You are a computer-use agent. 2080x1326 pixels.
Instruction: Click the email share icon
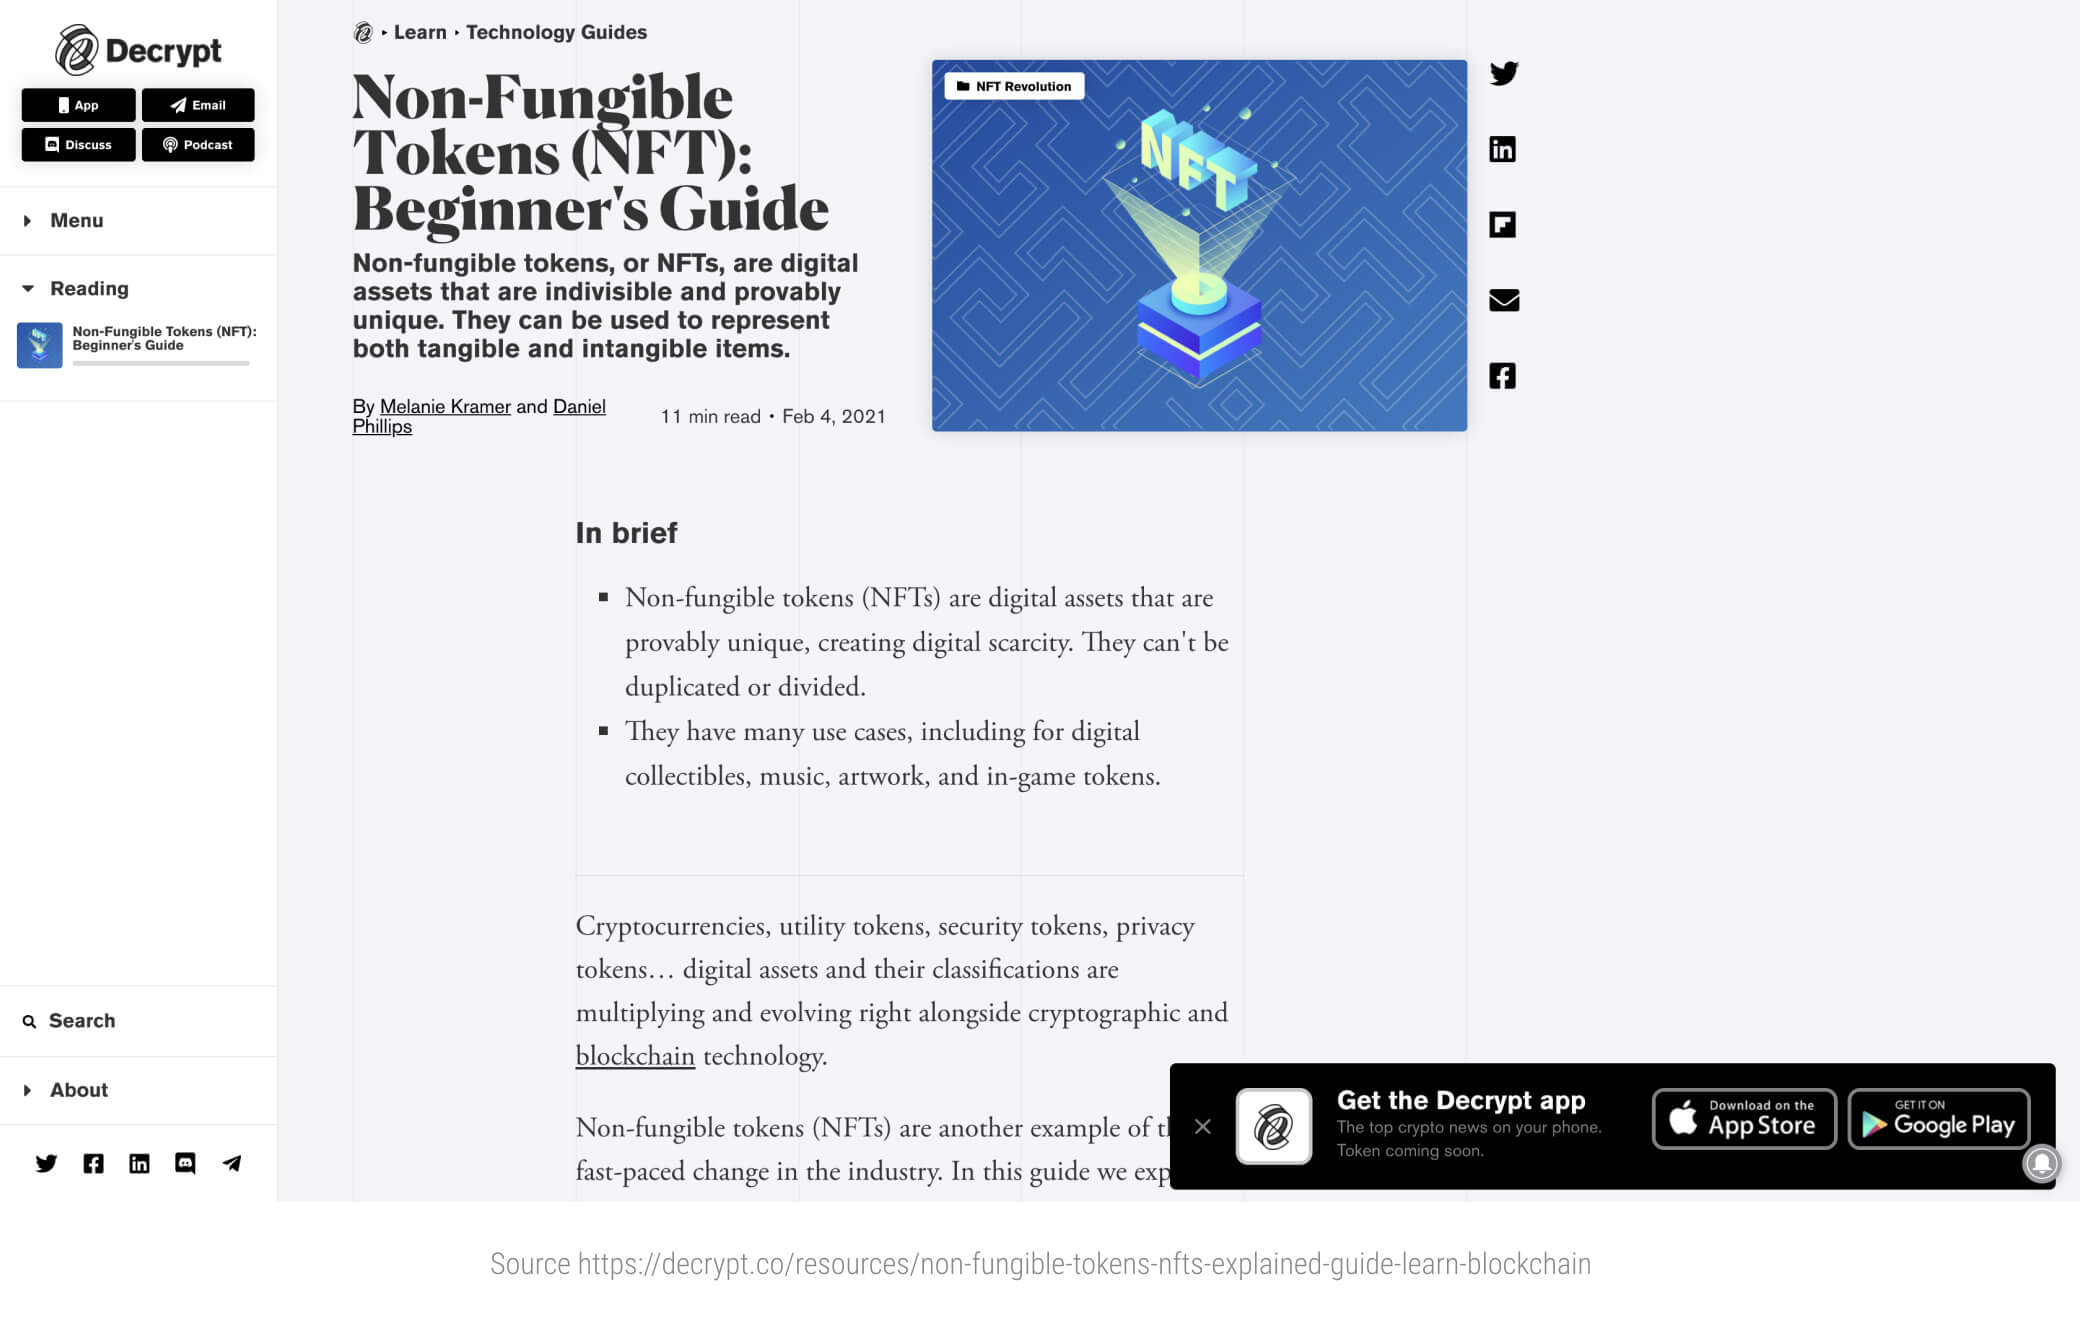(1502, 300)
